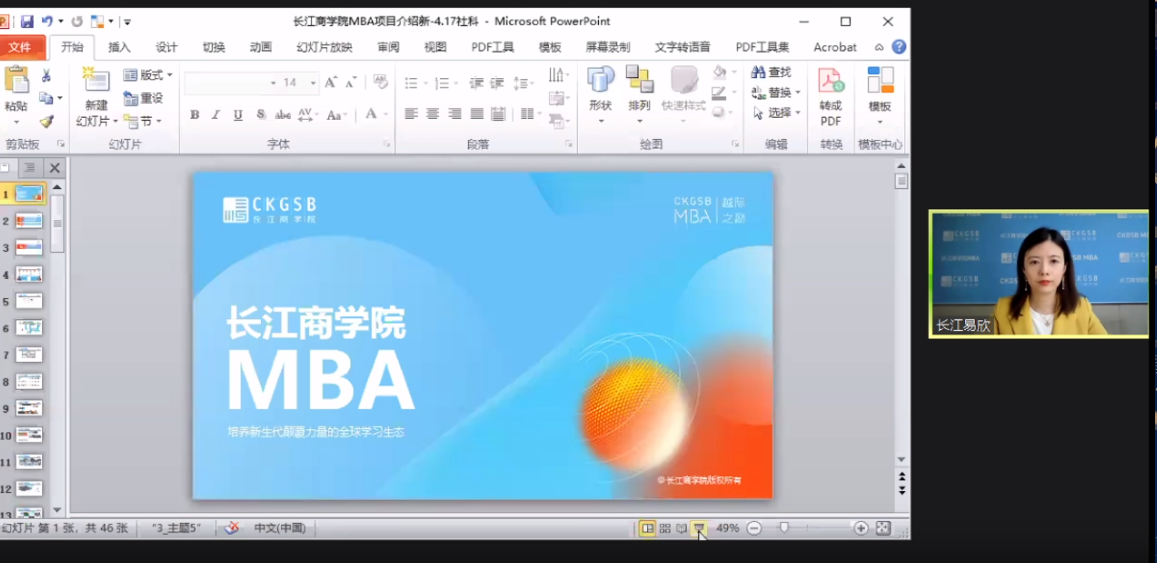Cut selection with the scissors icon
The image size is (1157, 563).
[x=46, y=75]
